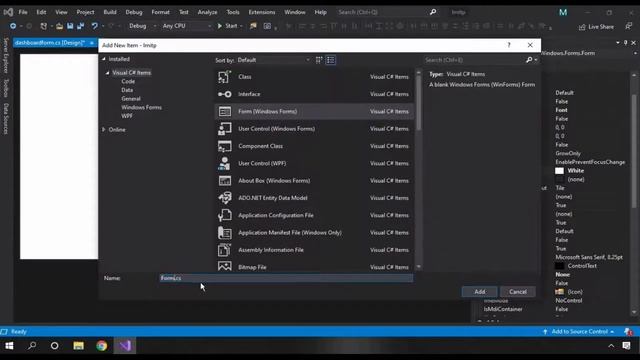Click the Properties panel pin icon
Viewport: 640px width, 360px height.
point(625,42)
